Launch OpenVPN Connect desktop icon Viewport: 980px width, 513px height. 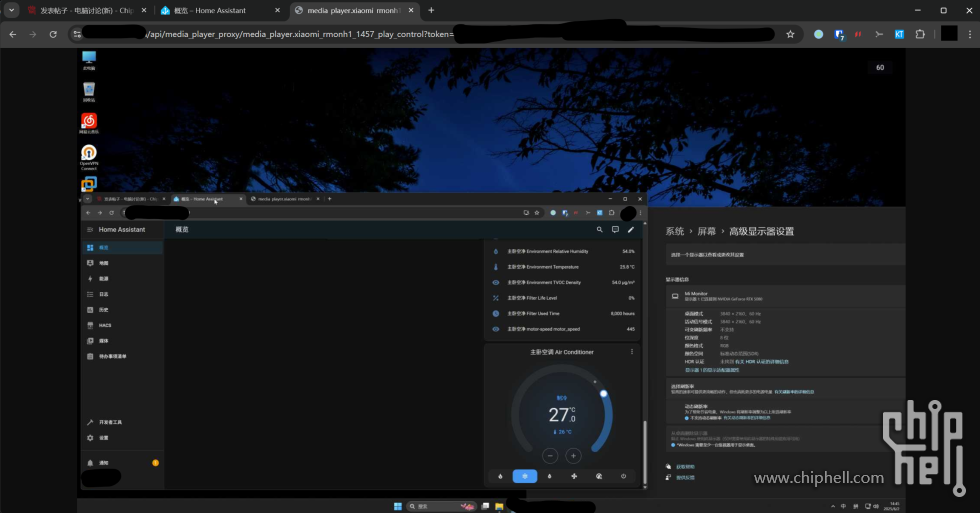point(89,157)
